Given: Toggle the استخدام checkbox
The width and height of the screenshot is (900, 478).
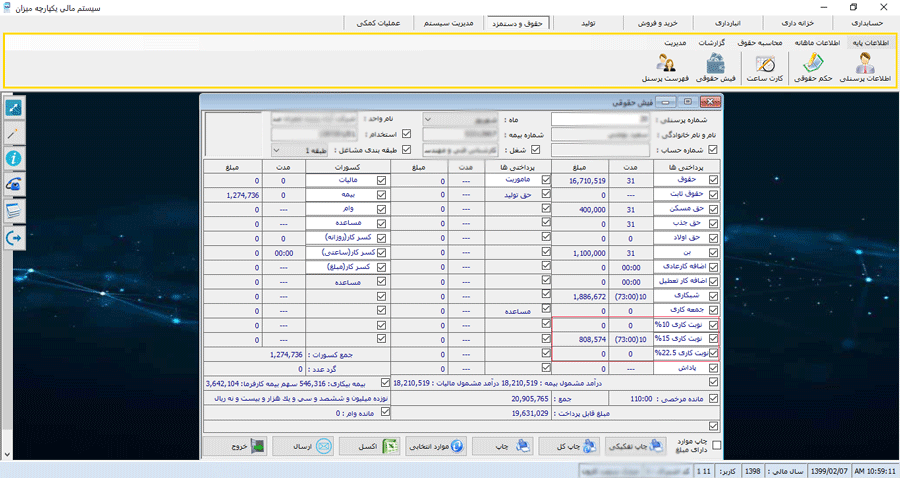Looking at the screenshot, I should click(x=406, y=134).
